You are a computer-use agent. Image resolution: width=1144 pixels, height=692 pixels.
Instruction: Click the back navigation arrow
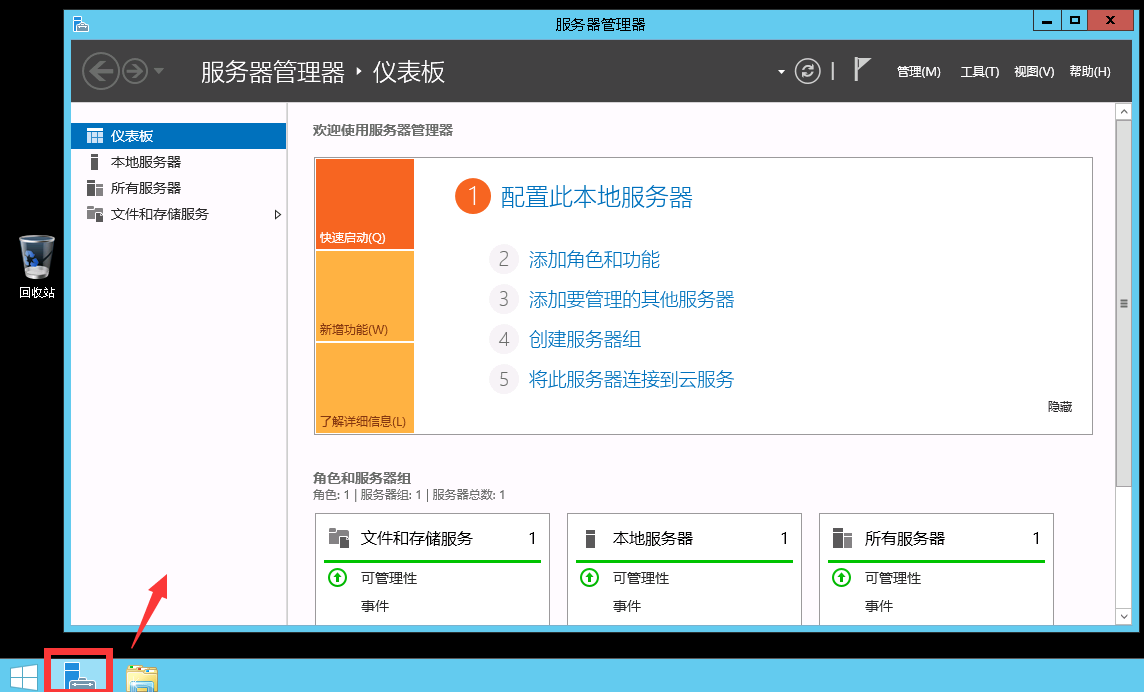(101, 72)
